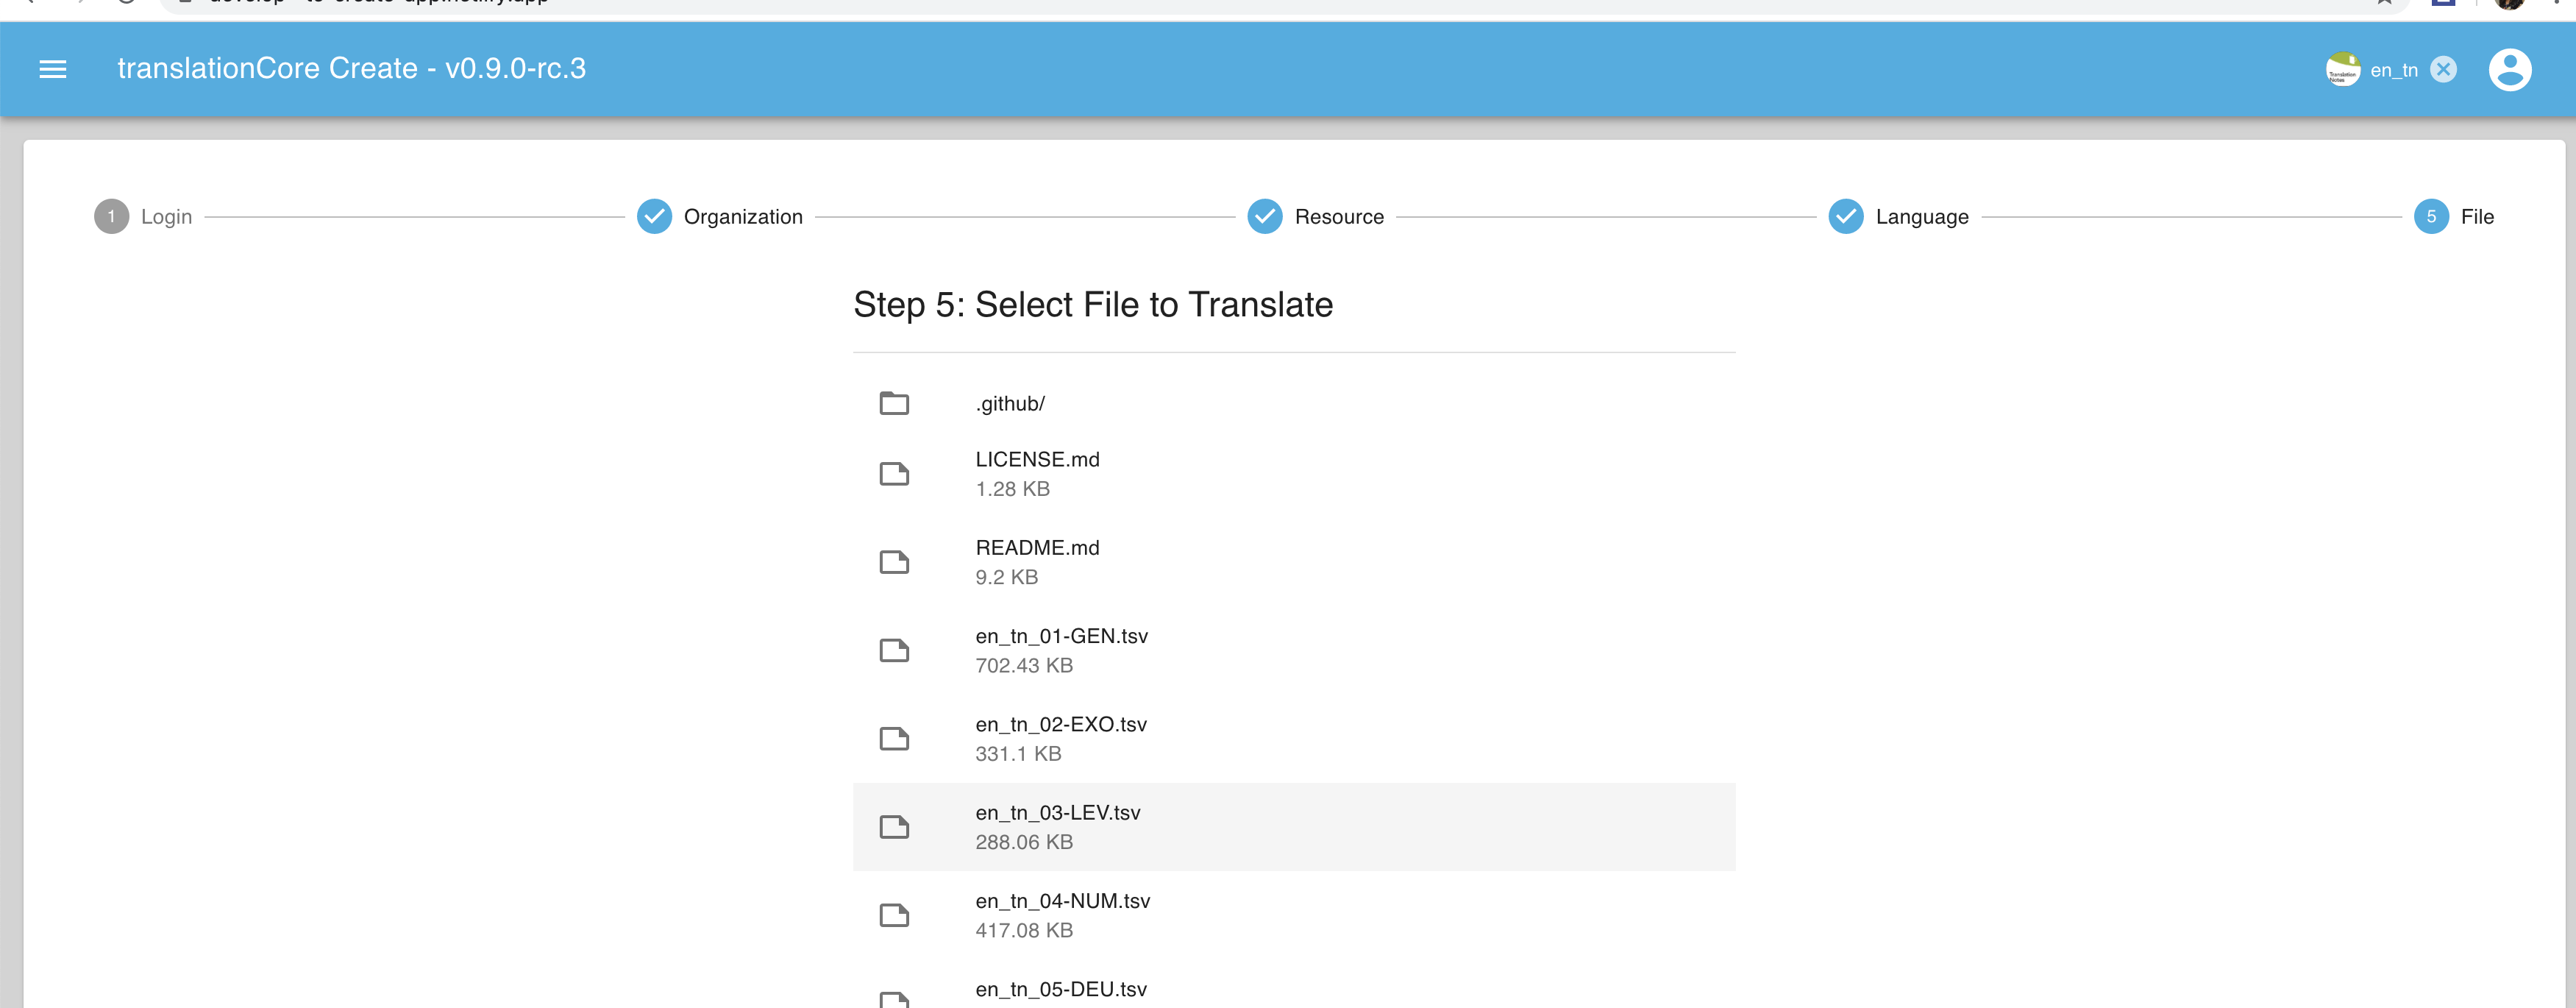
Task: Click the translationCore Create title
Action: pyautogui.click(x=351, y=69)
